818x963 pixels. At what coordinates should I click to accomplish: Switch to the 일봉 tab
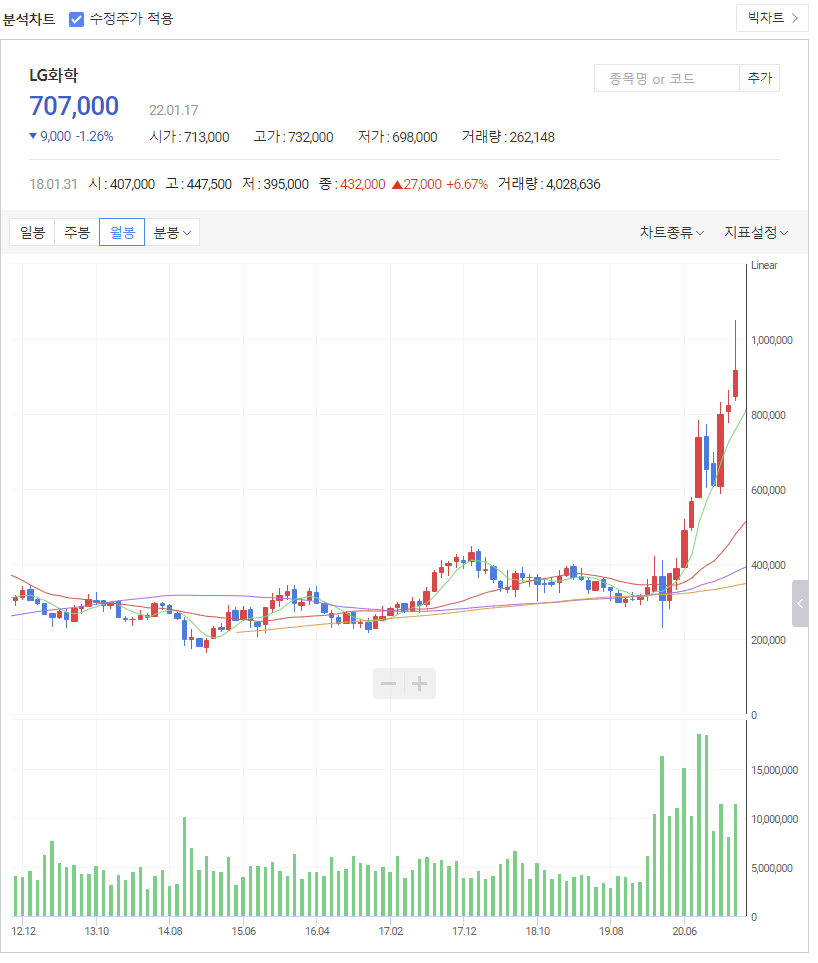[x=33, y=234]
